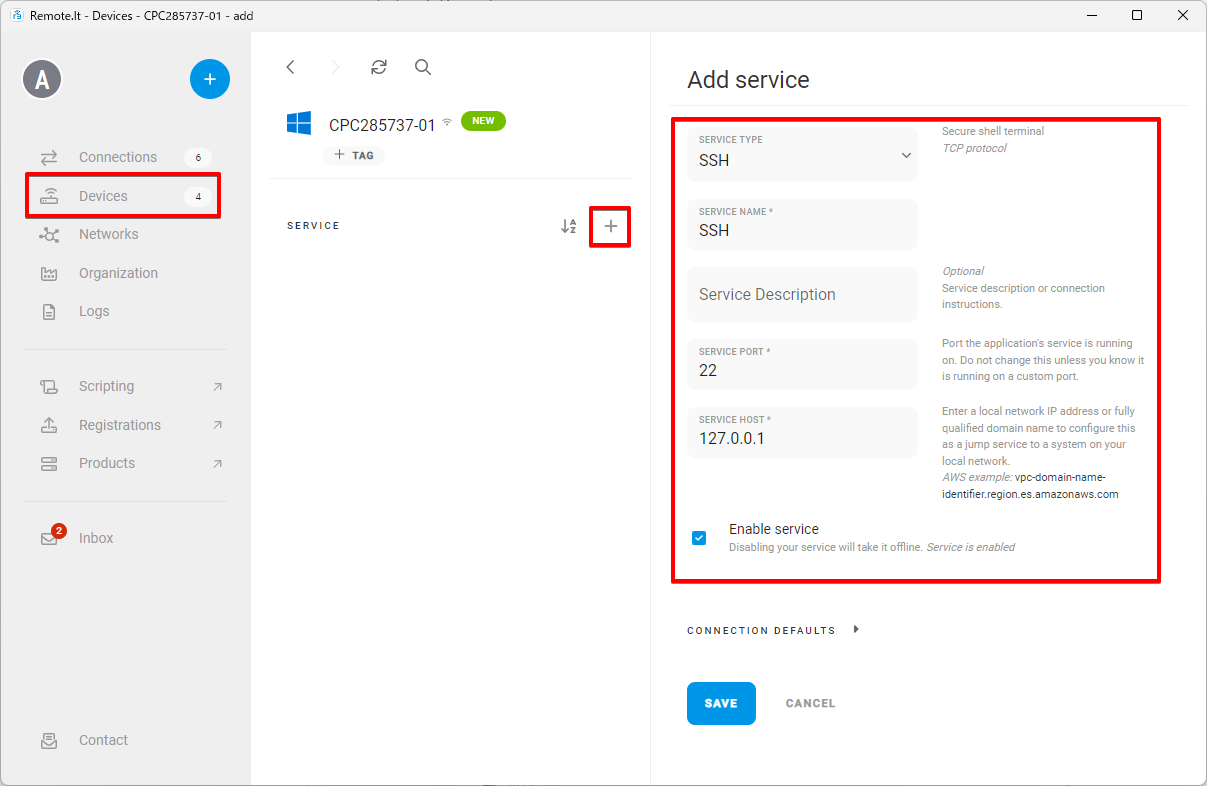Refresh the device list
This screenshot has width=1207, height=786.
(378, 67)
